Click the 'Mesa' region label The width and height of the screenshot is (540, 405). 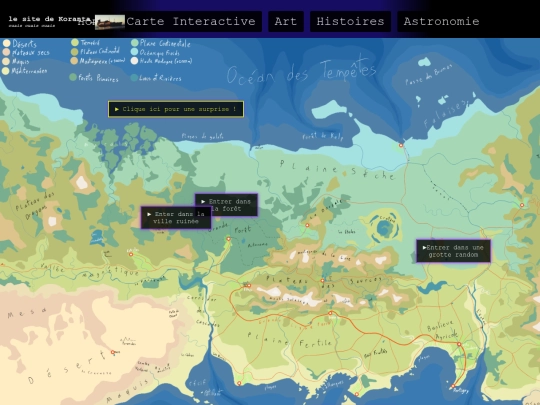pos(27,313)
